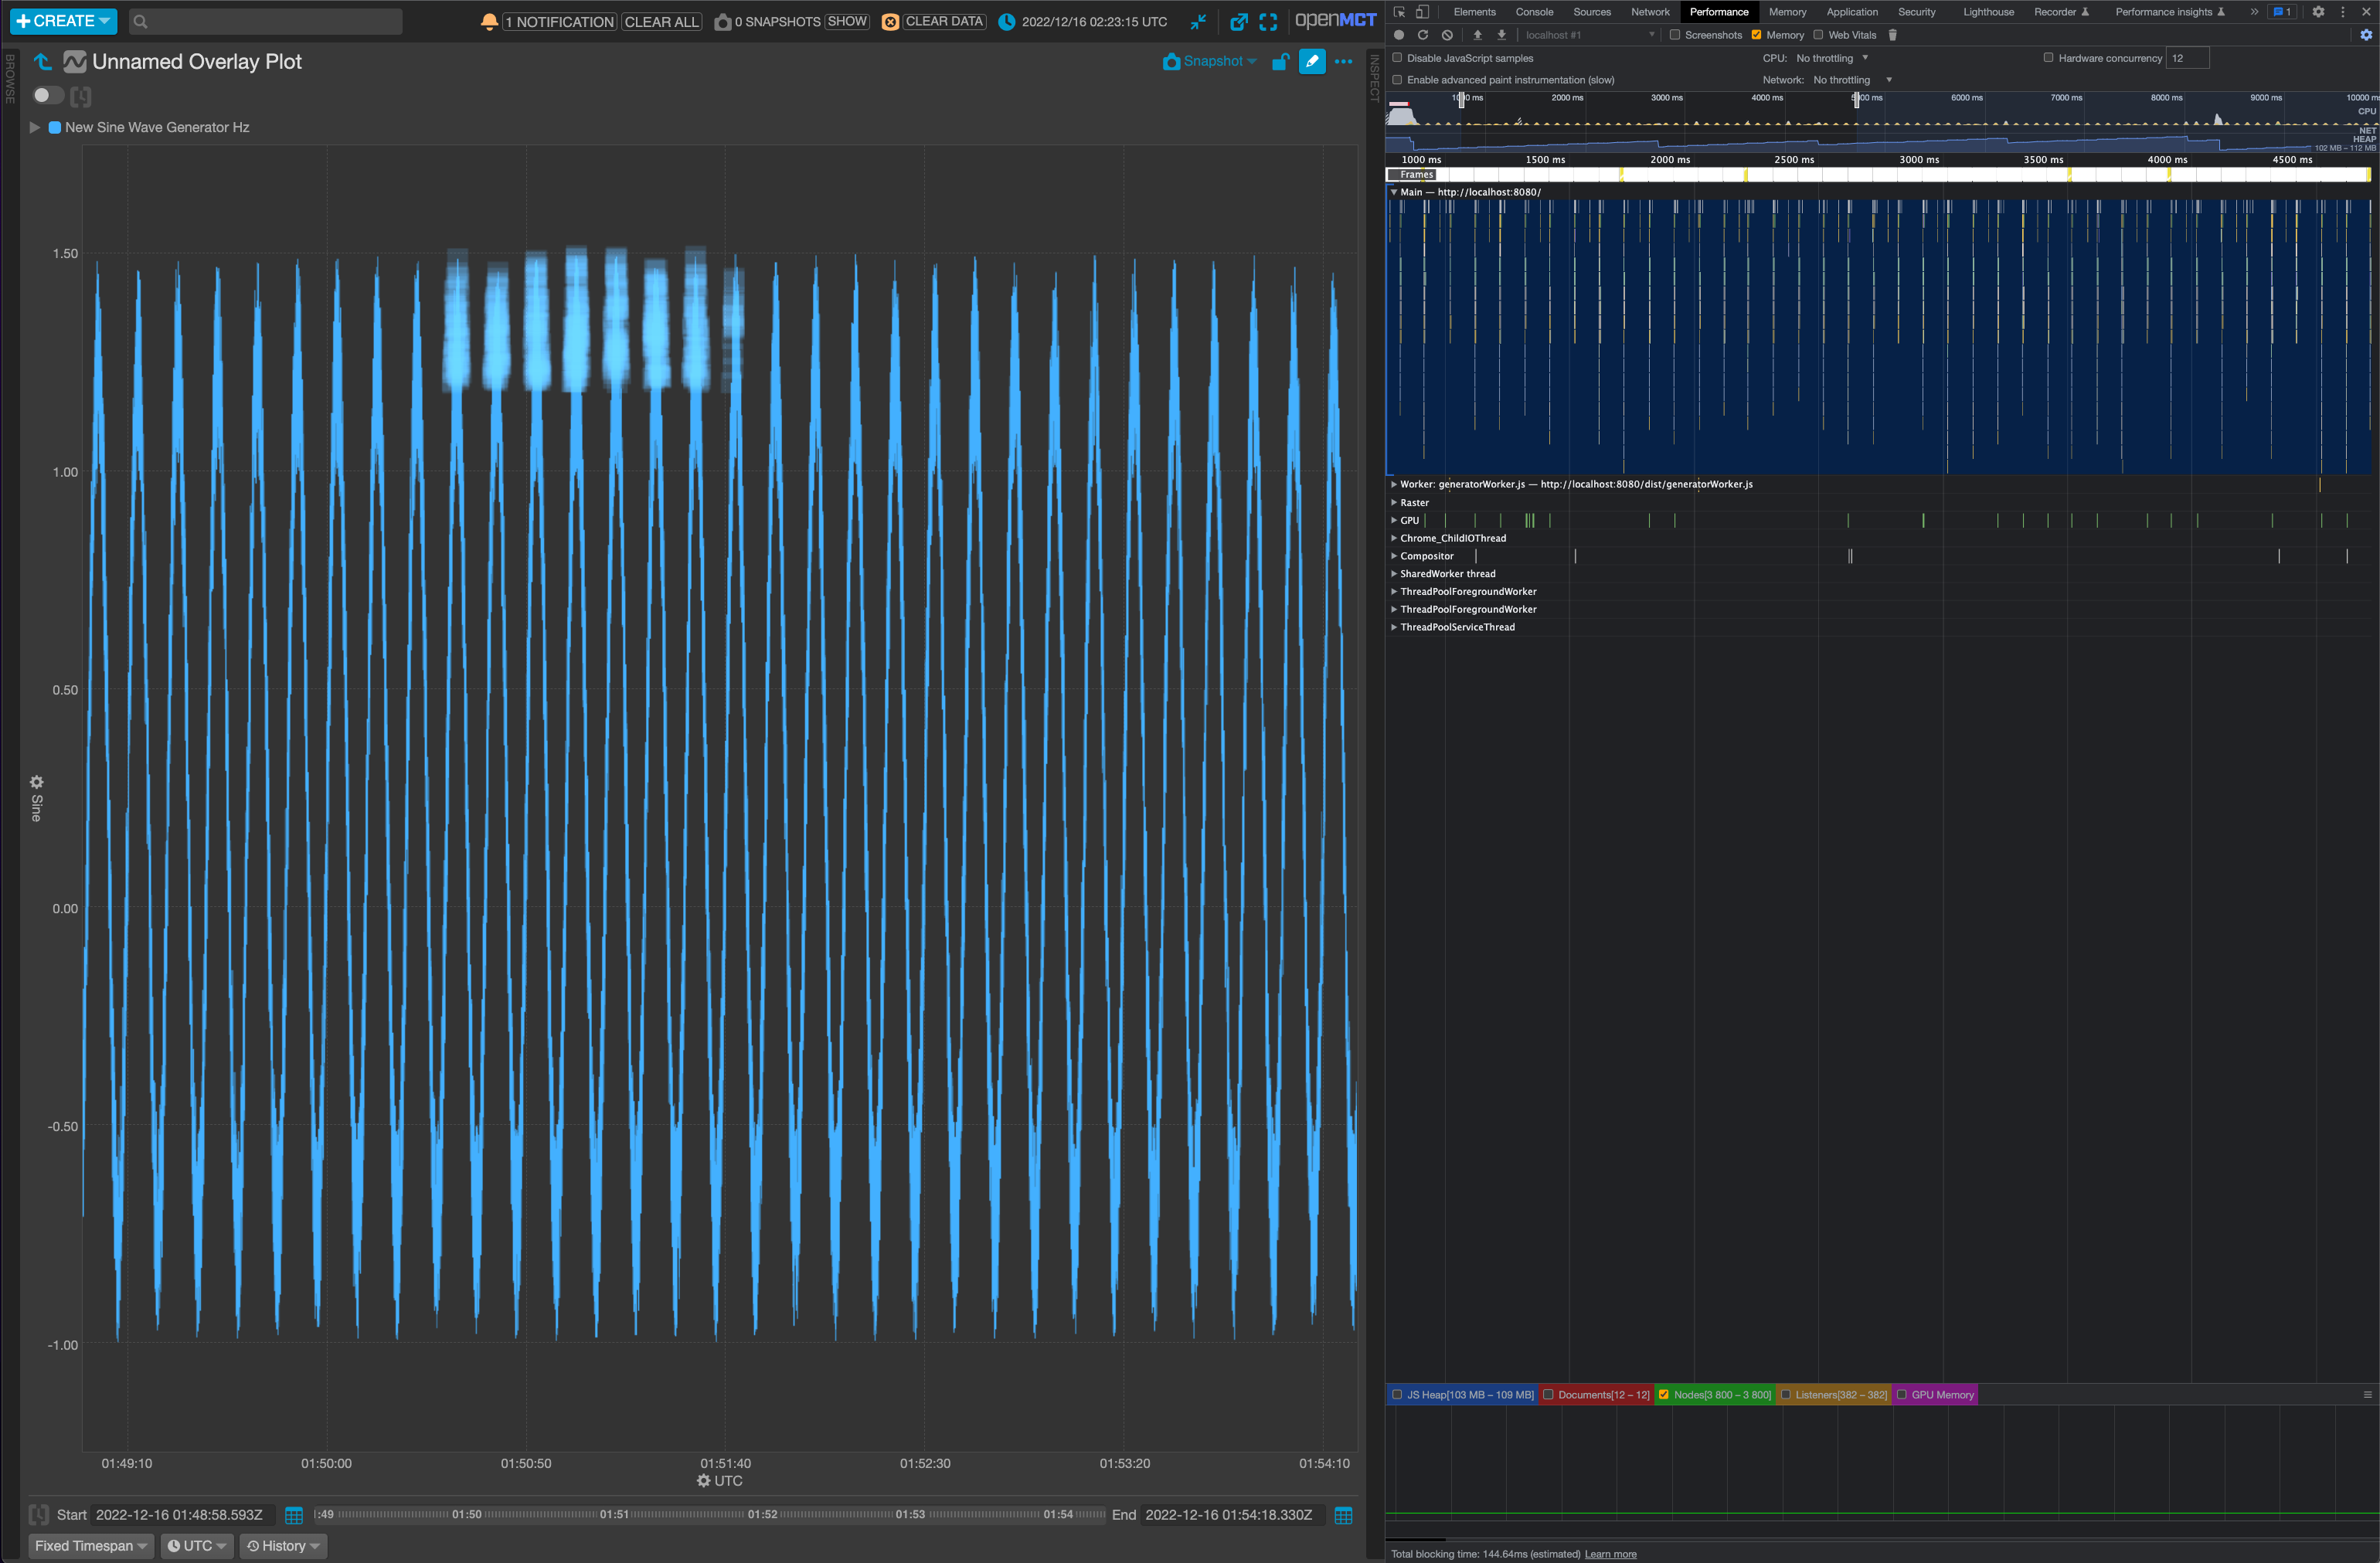This screenshot has height=1563, width=2380.
Task: Click the load profile upload icon
Action: pyautogui.click(x=1477, y=35)
